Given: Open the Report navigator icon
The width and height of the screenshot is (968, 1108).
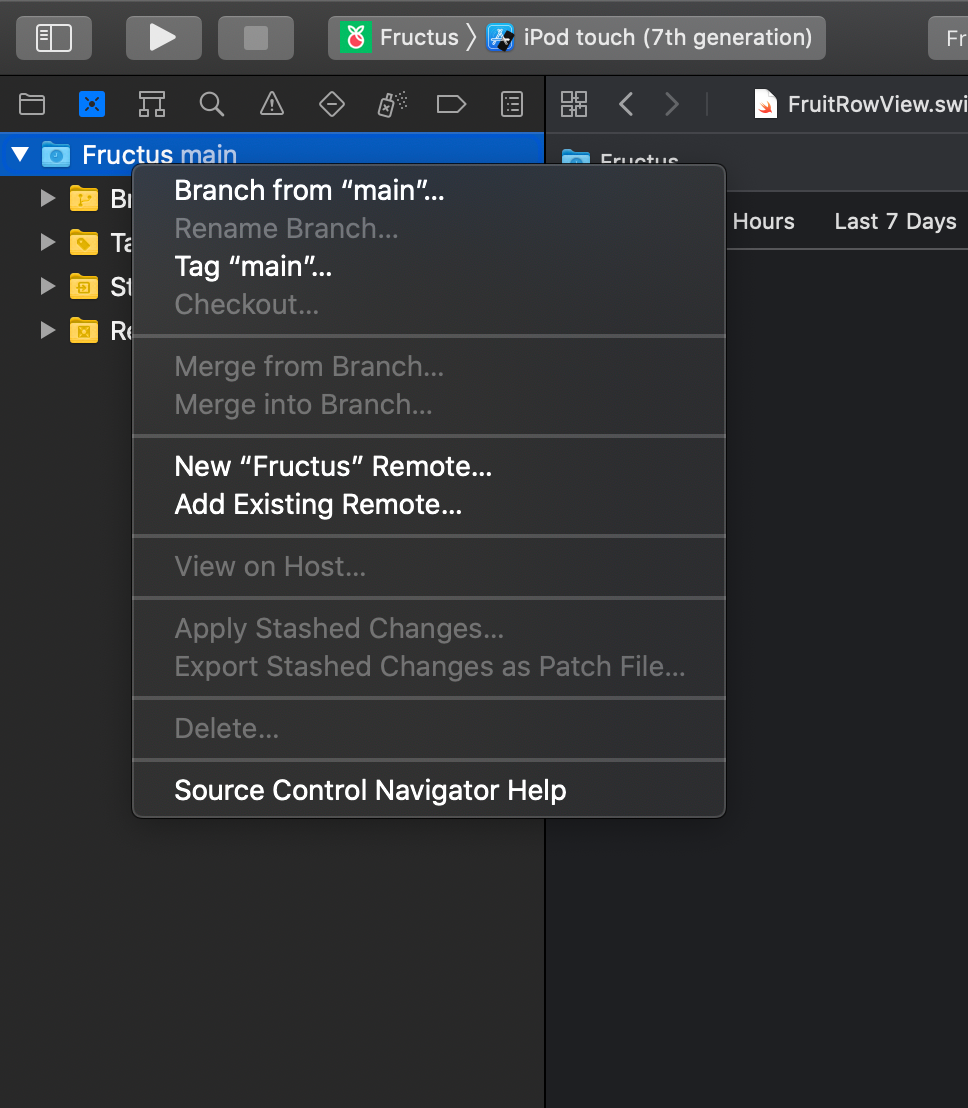Looking at the screenshot, I should pos(512,105).
